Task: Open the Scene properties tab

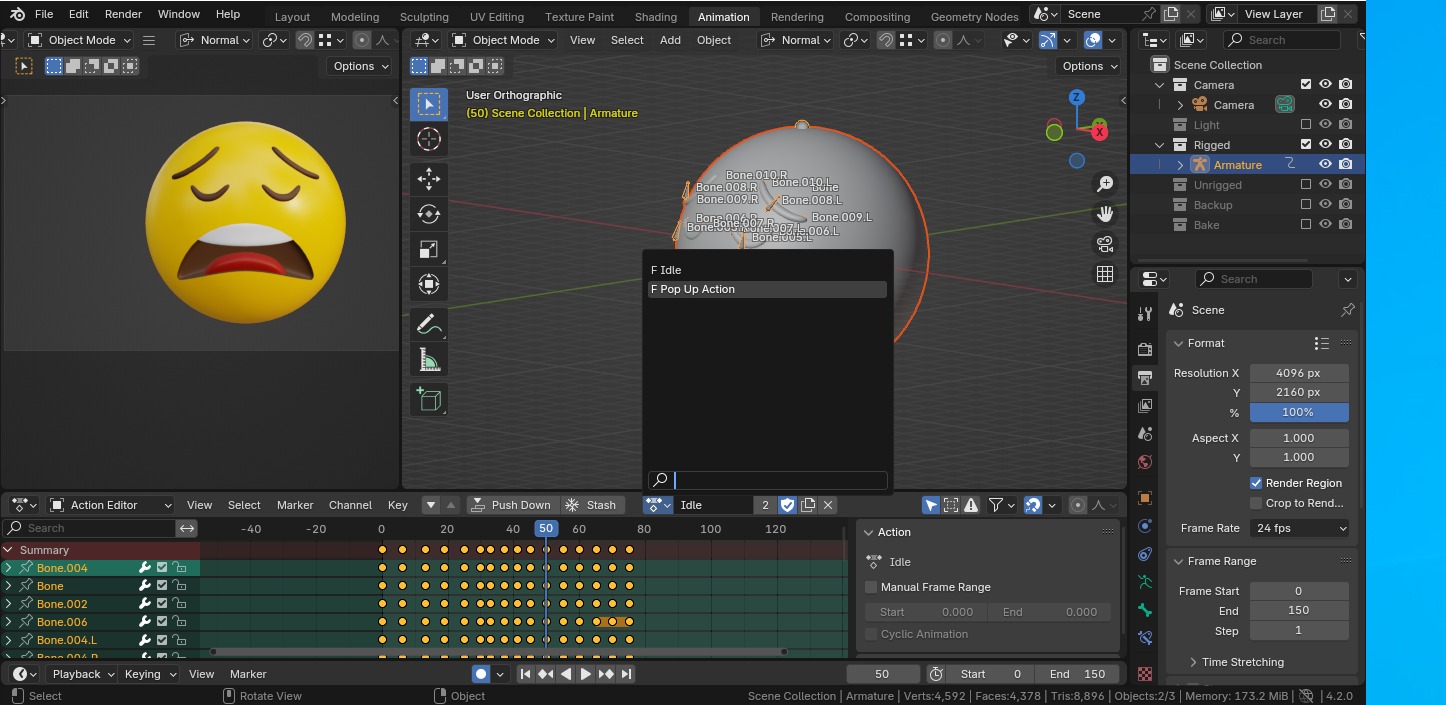Action: [1145, 434]
